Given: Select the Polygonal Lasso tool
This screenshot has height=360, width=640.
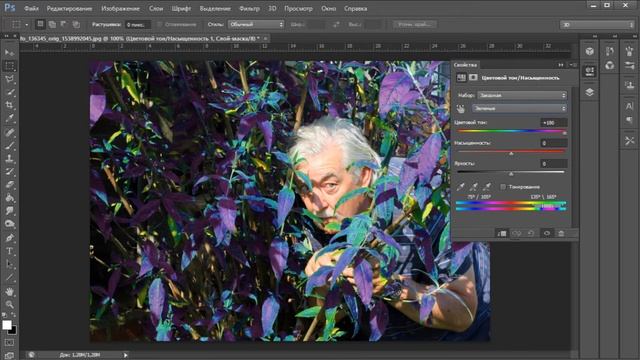Looking at the screenshot, I should click(x=9, y=79).
